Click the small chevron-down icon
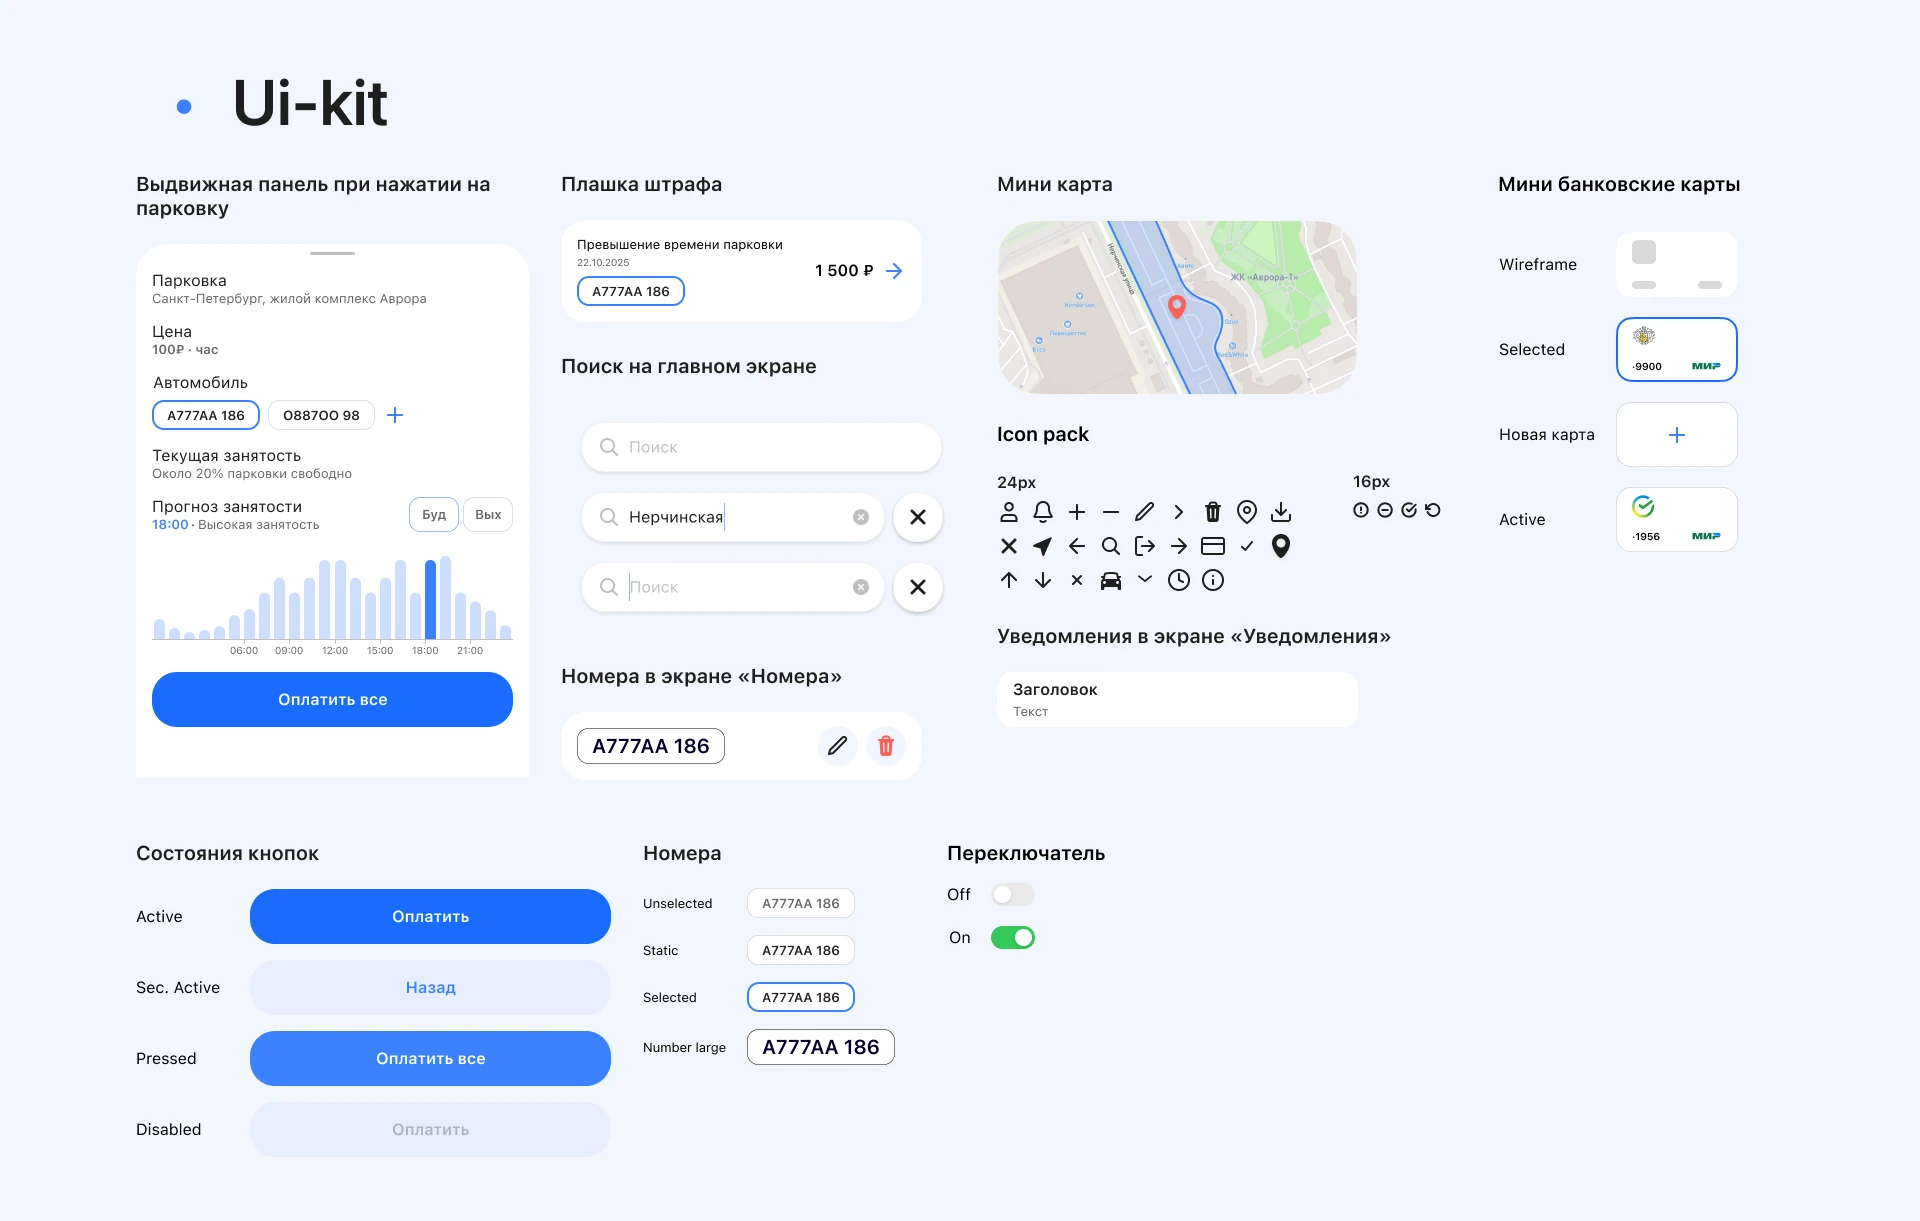 click(1145, 579)
